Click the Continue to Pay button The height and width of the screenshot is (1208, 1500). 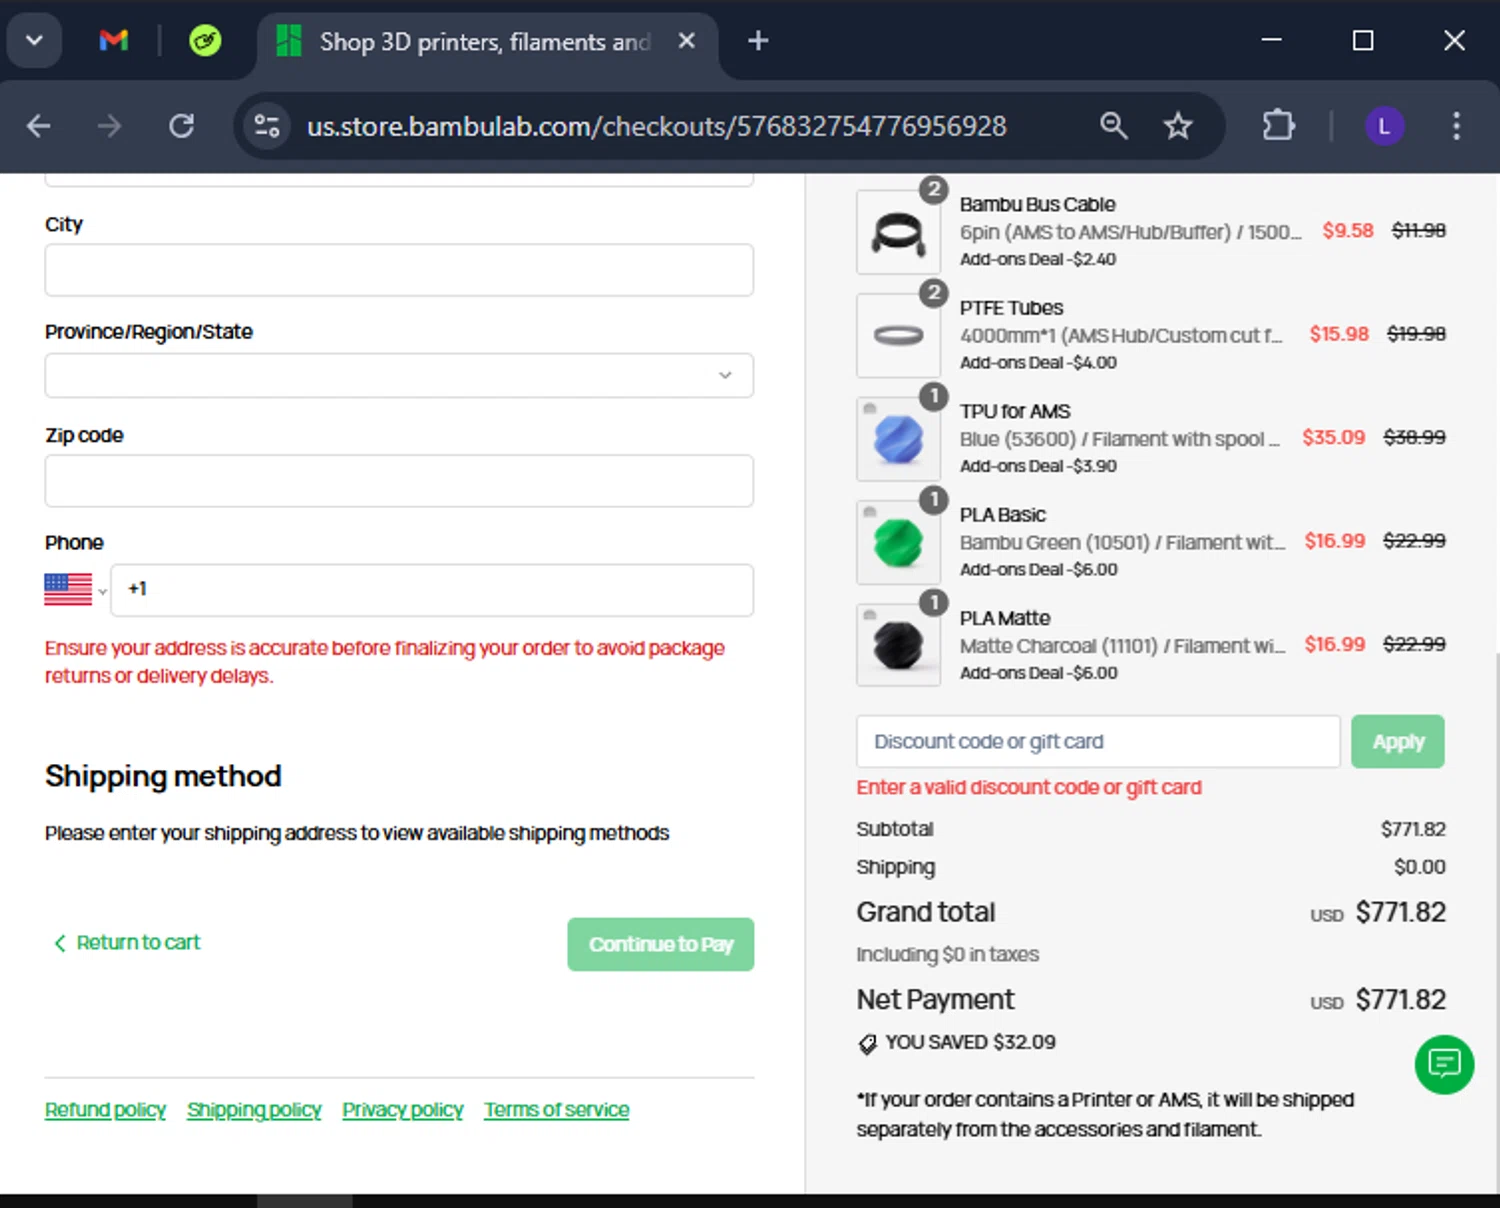tap(660, 944)
